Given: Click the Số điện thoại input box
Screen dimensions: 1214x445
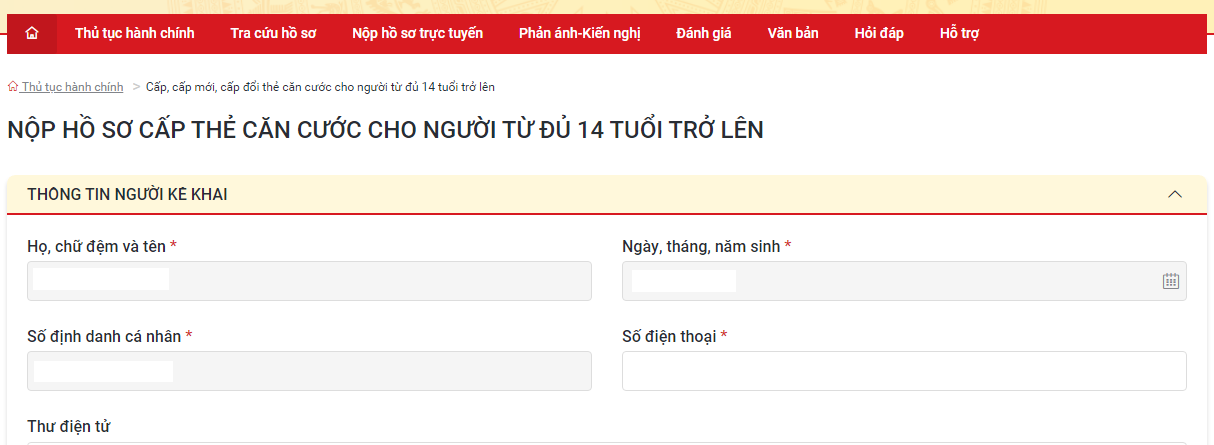Looking at the screenshot, I should pyautogui.click(x=904, y=371).
